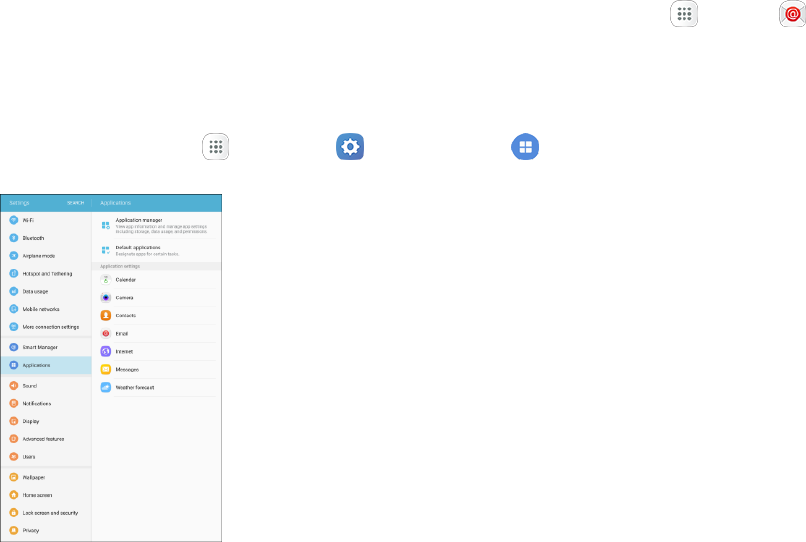Select Data usage in the sidebar

tap(46, 291)
